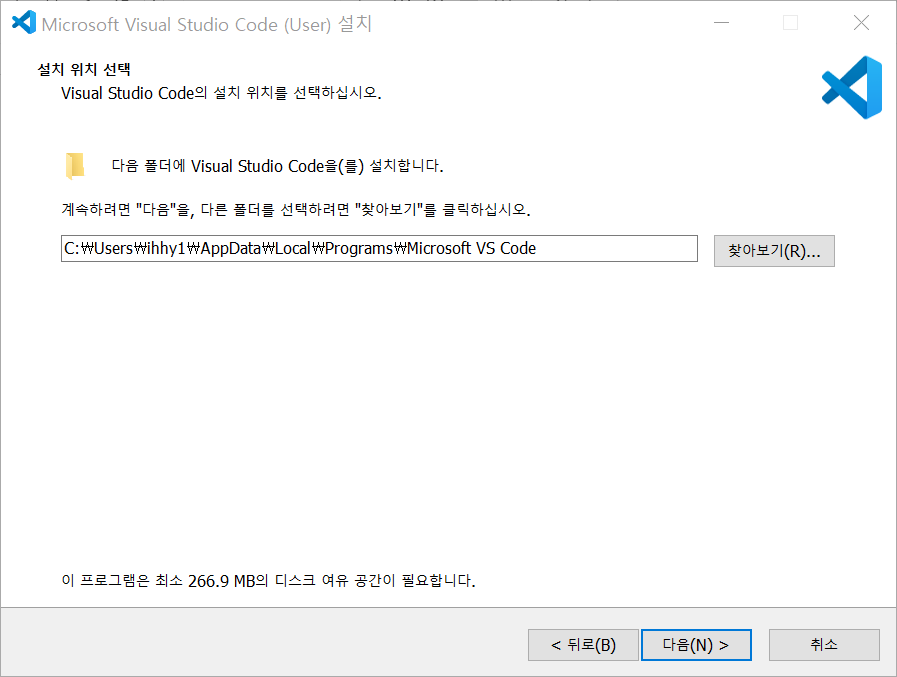Click the disabled maximize button
Screen dimensions: 897x677
[x=791, y=23]
